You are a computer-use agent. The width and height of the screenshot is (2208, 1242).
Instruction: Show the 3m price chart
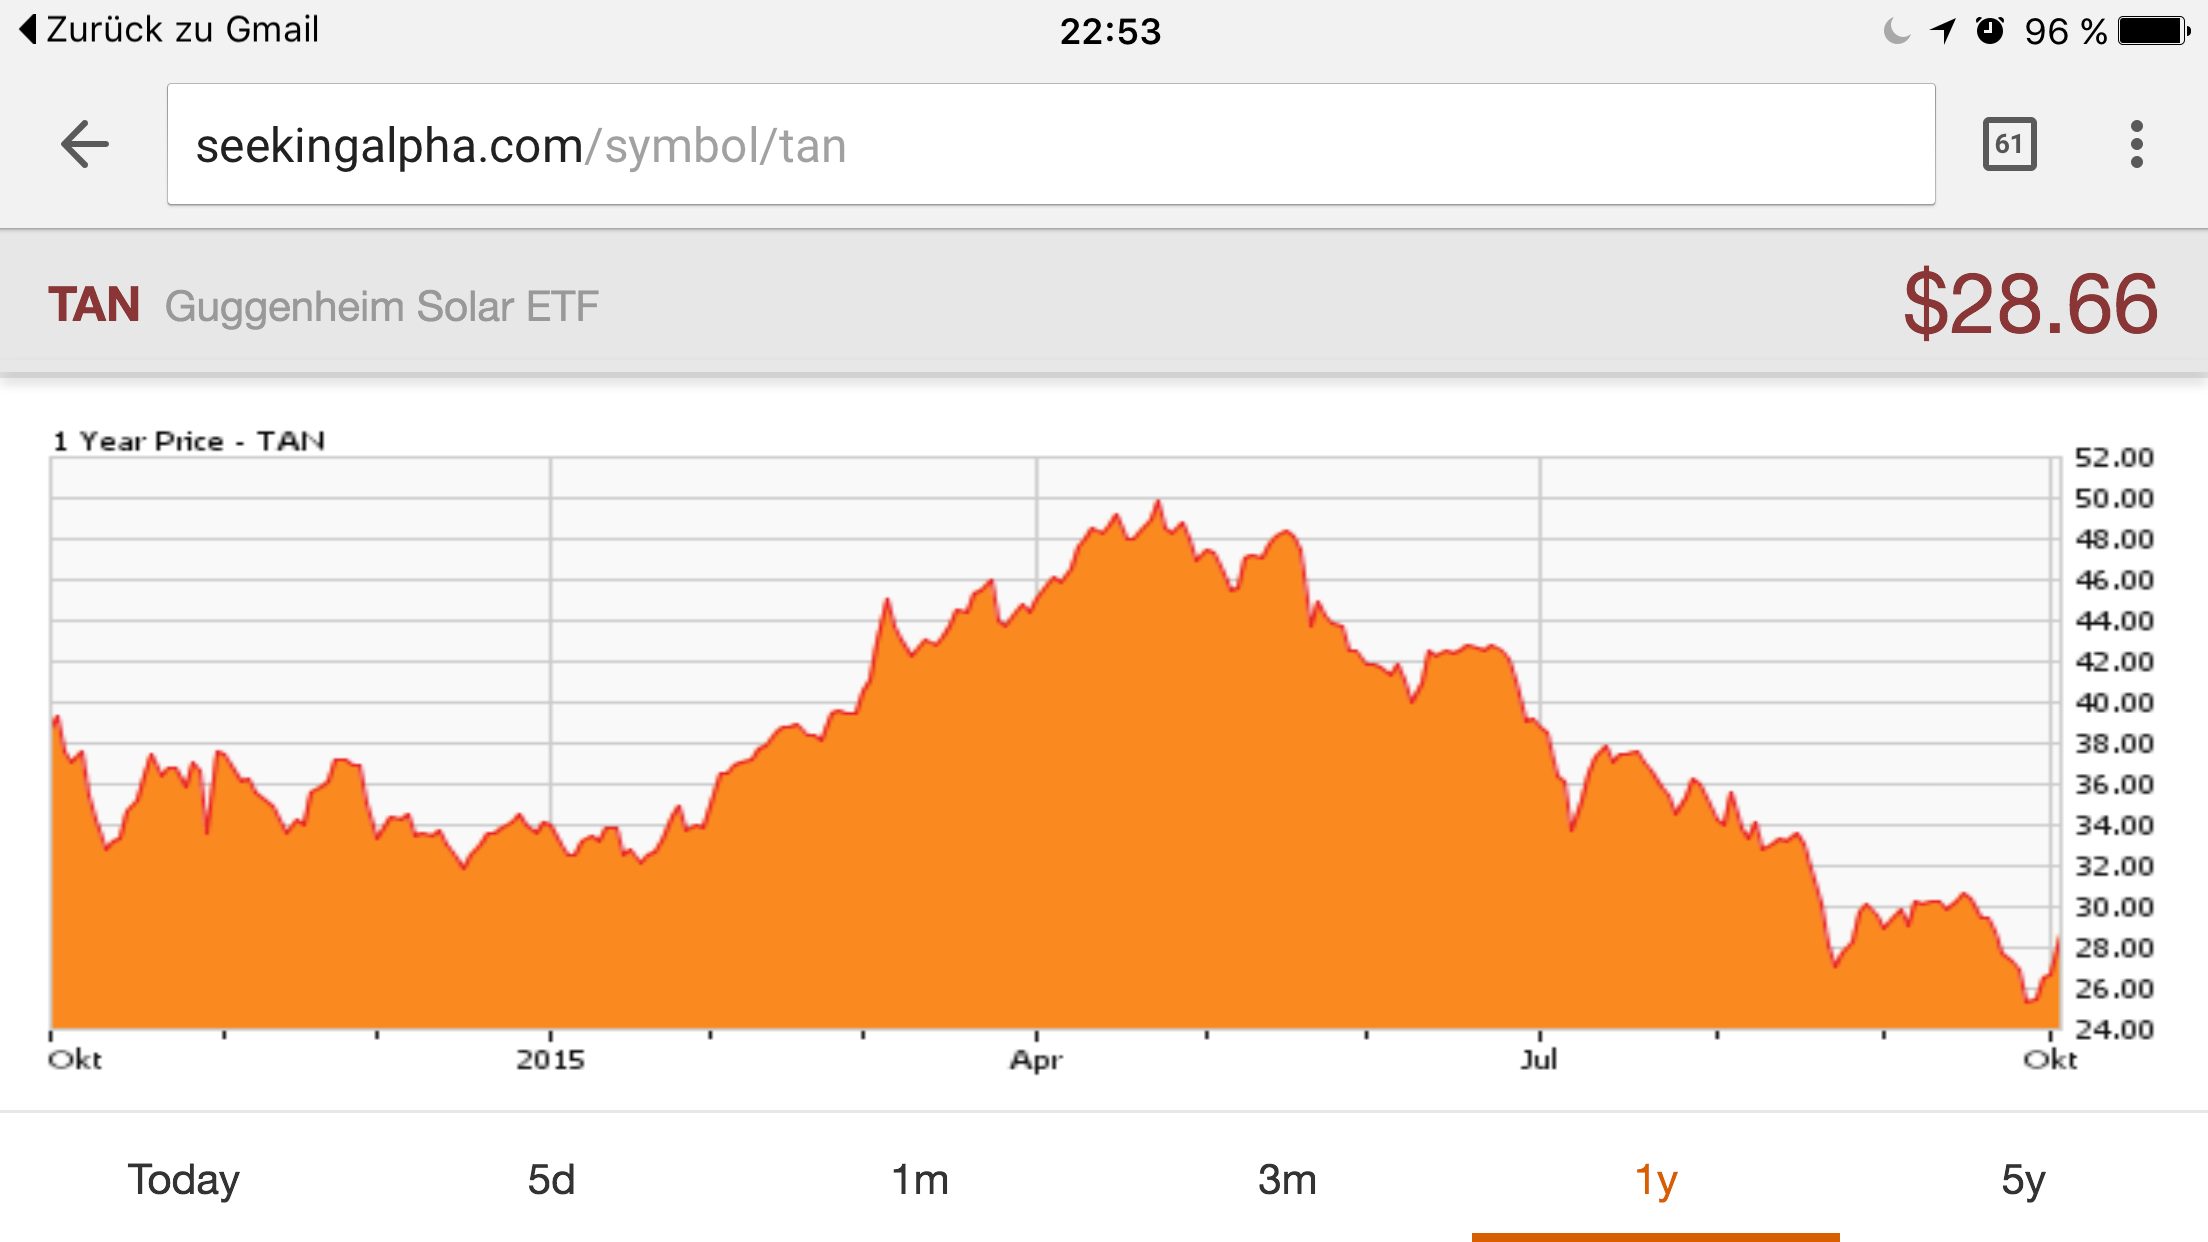click(1287, 1180)
